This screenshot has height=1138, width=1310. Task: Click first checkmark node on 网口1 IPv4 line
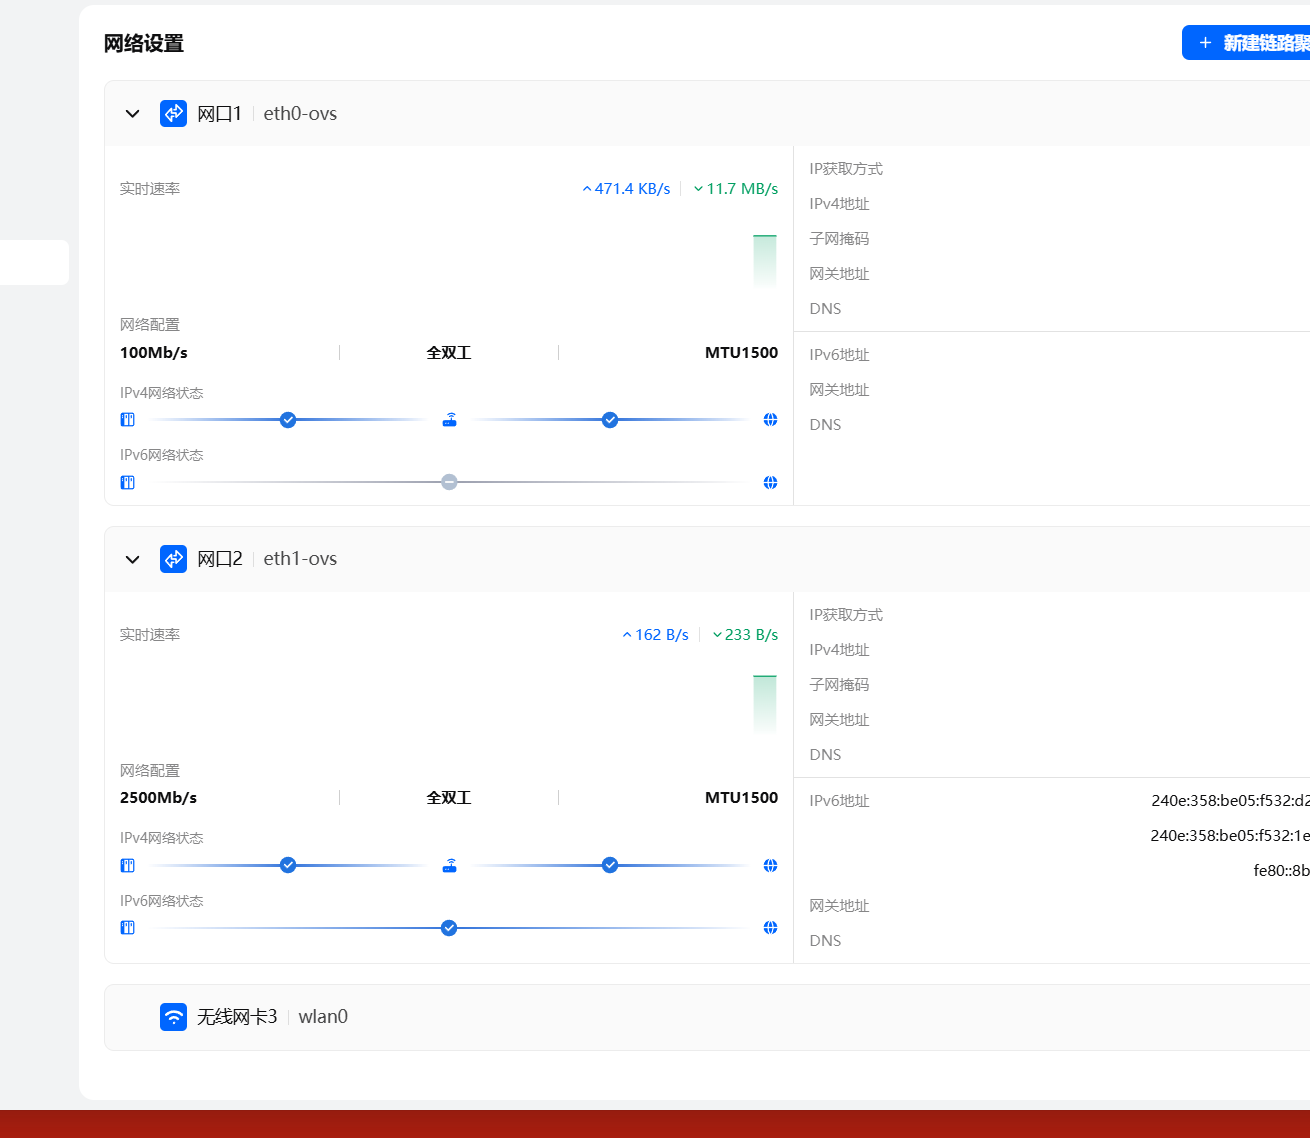click(x=288, y=420)
